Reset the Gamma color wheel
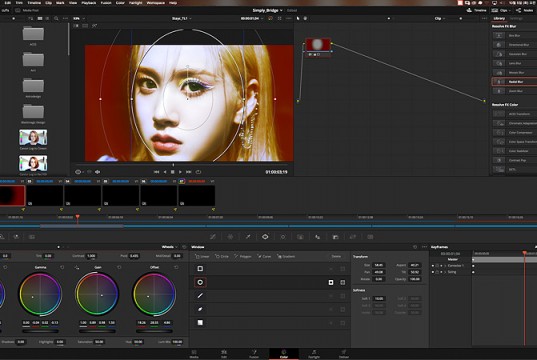 click(x=62, y=267)
